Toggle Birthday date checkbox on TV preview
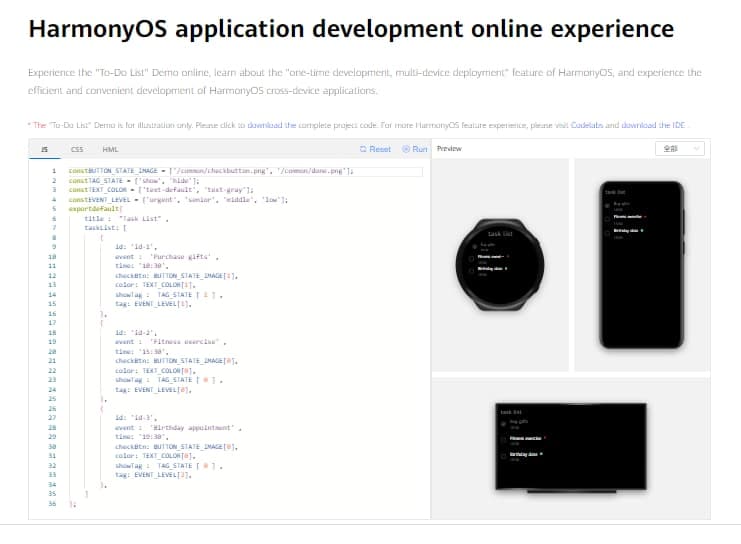The image size is (741, 544). [x=503, y=456]
